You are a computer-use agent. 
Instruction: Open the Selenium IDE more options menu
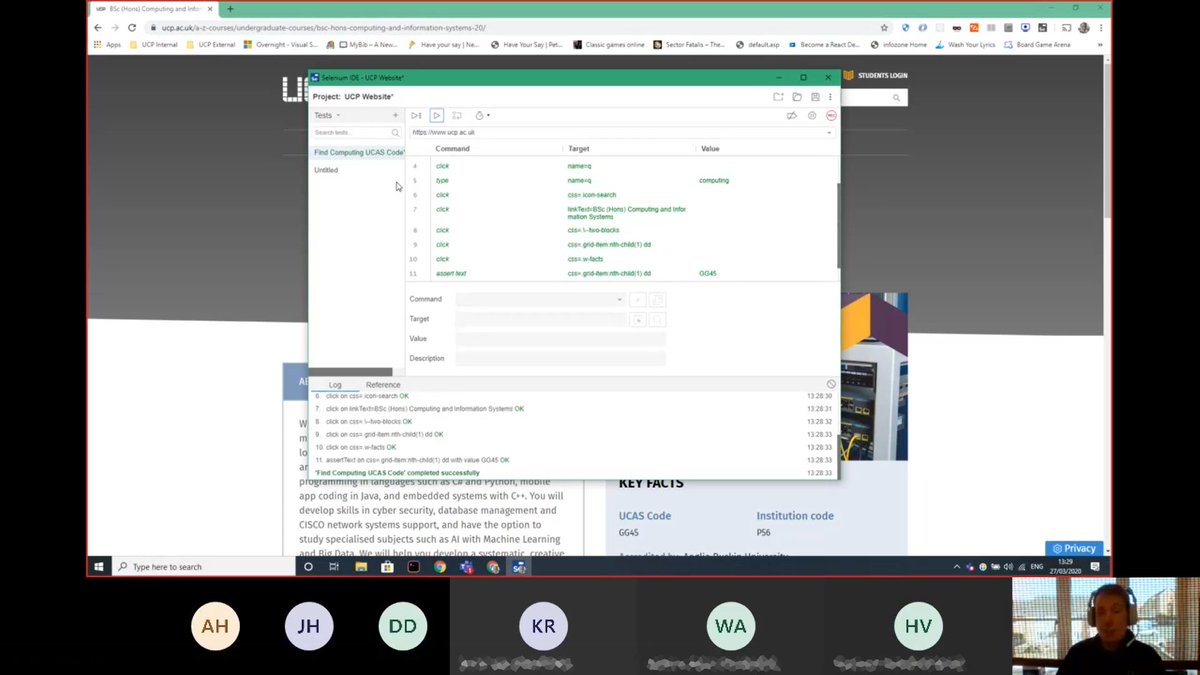[x=830, y=97]
